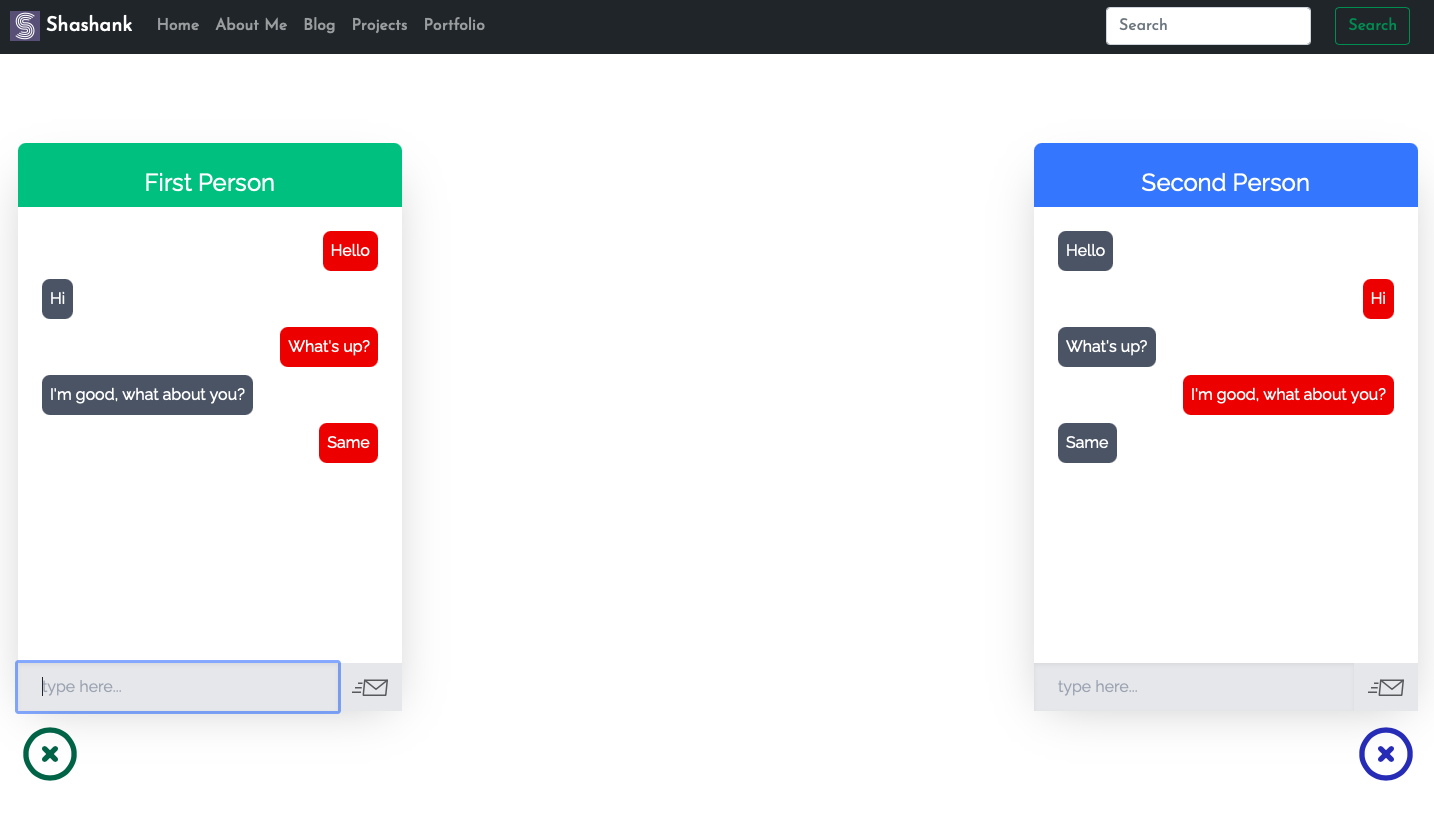
Task: Open the Projects section
Action: (x=379, y=25)
